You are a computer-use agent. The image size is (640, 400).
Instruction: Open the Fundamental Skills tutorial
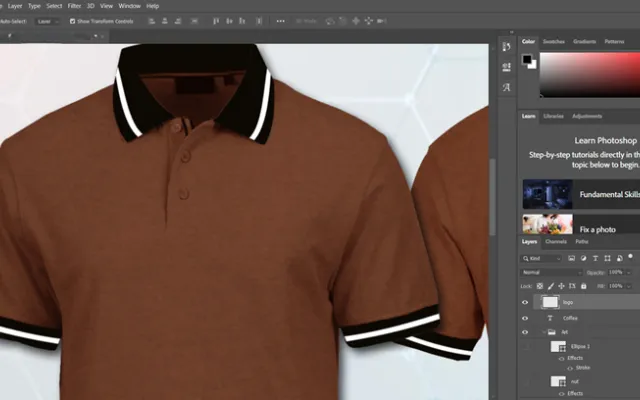click(580, 194)
